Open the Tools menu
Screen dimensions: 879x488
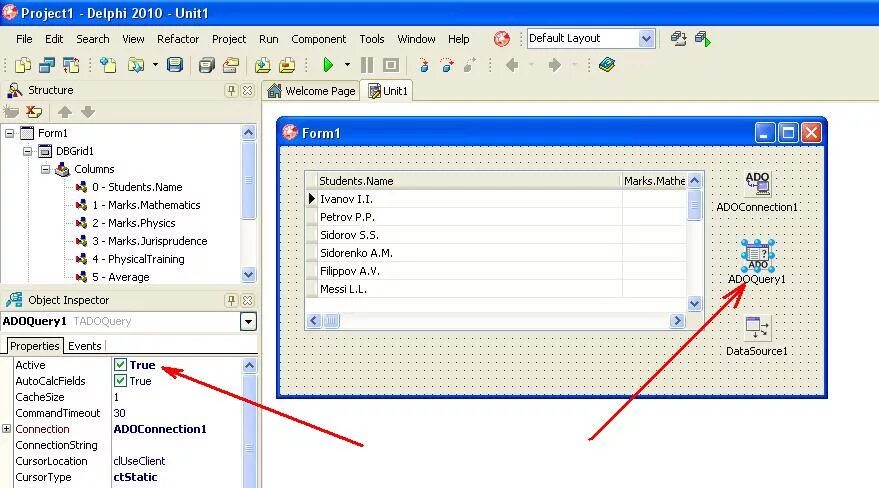372,39
